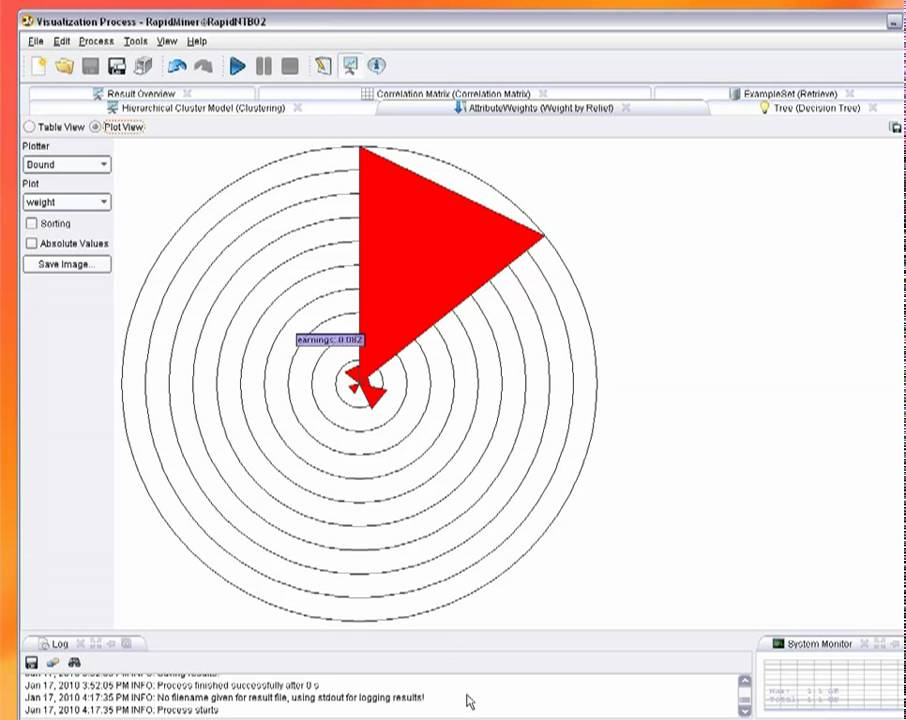Undo the last action with the blue arrow
Viewport: 906px width, 720px height.
point(177,66)
